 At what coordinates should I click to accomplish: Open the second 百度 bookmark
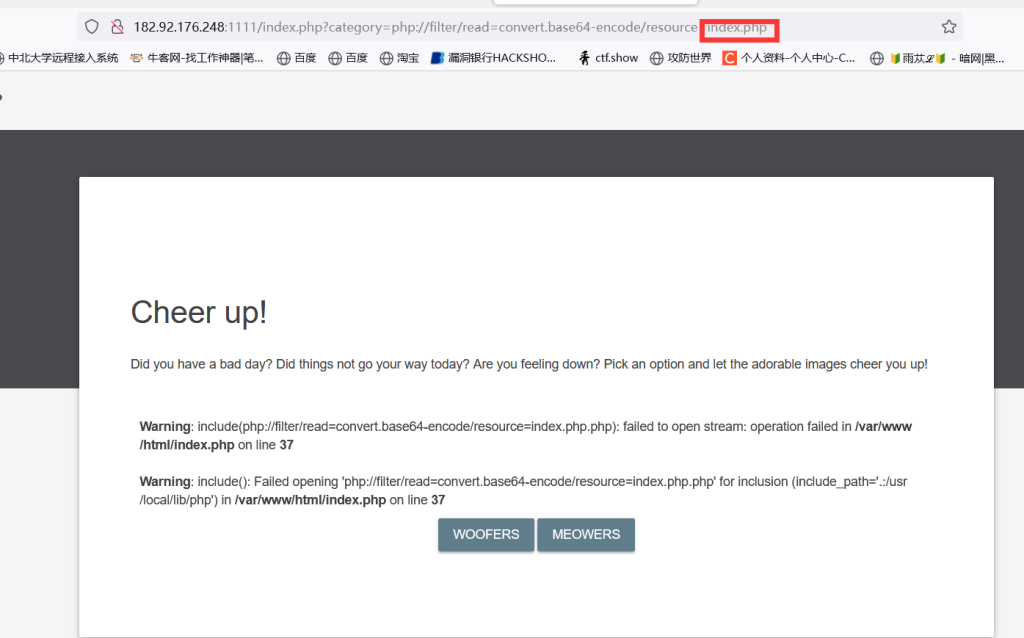click(x=348, y=58)
